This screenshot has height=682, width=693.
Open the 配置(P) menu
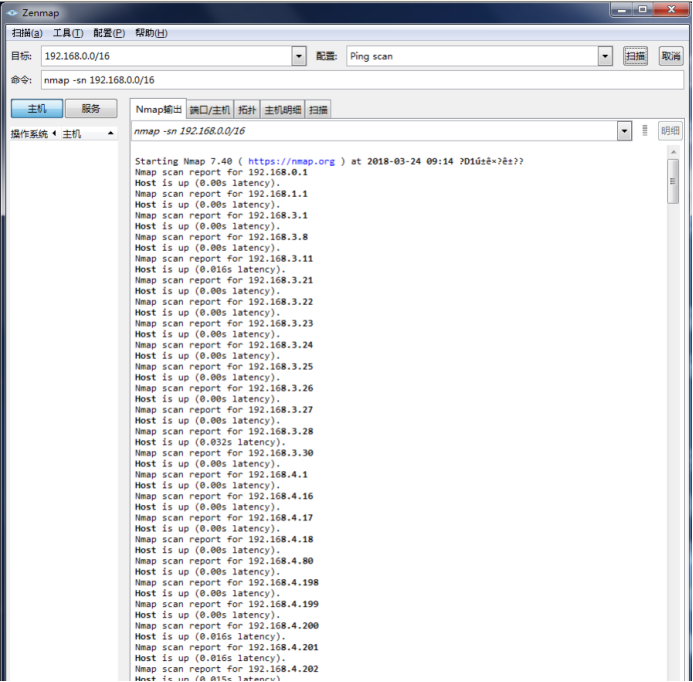point(109,33)
